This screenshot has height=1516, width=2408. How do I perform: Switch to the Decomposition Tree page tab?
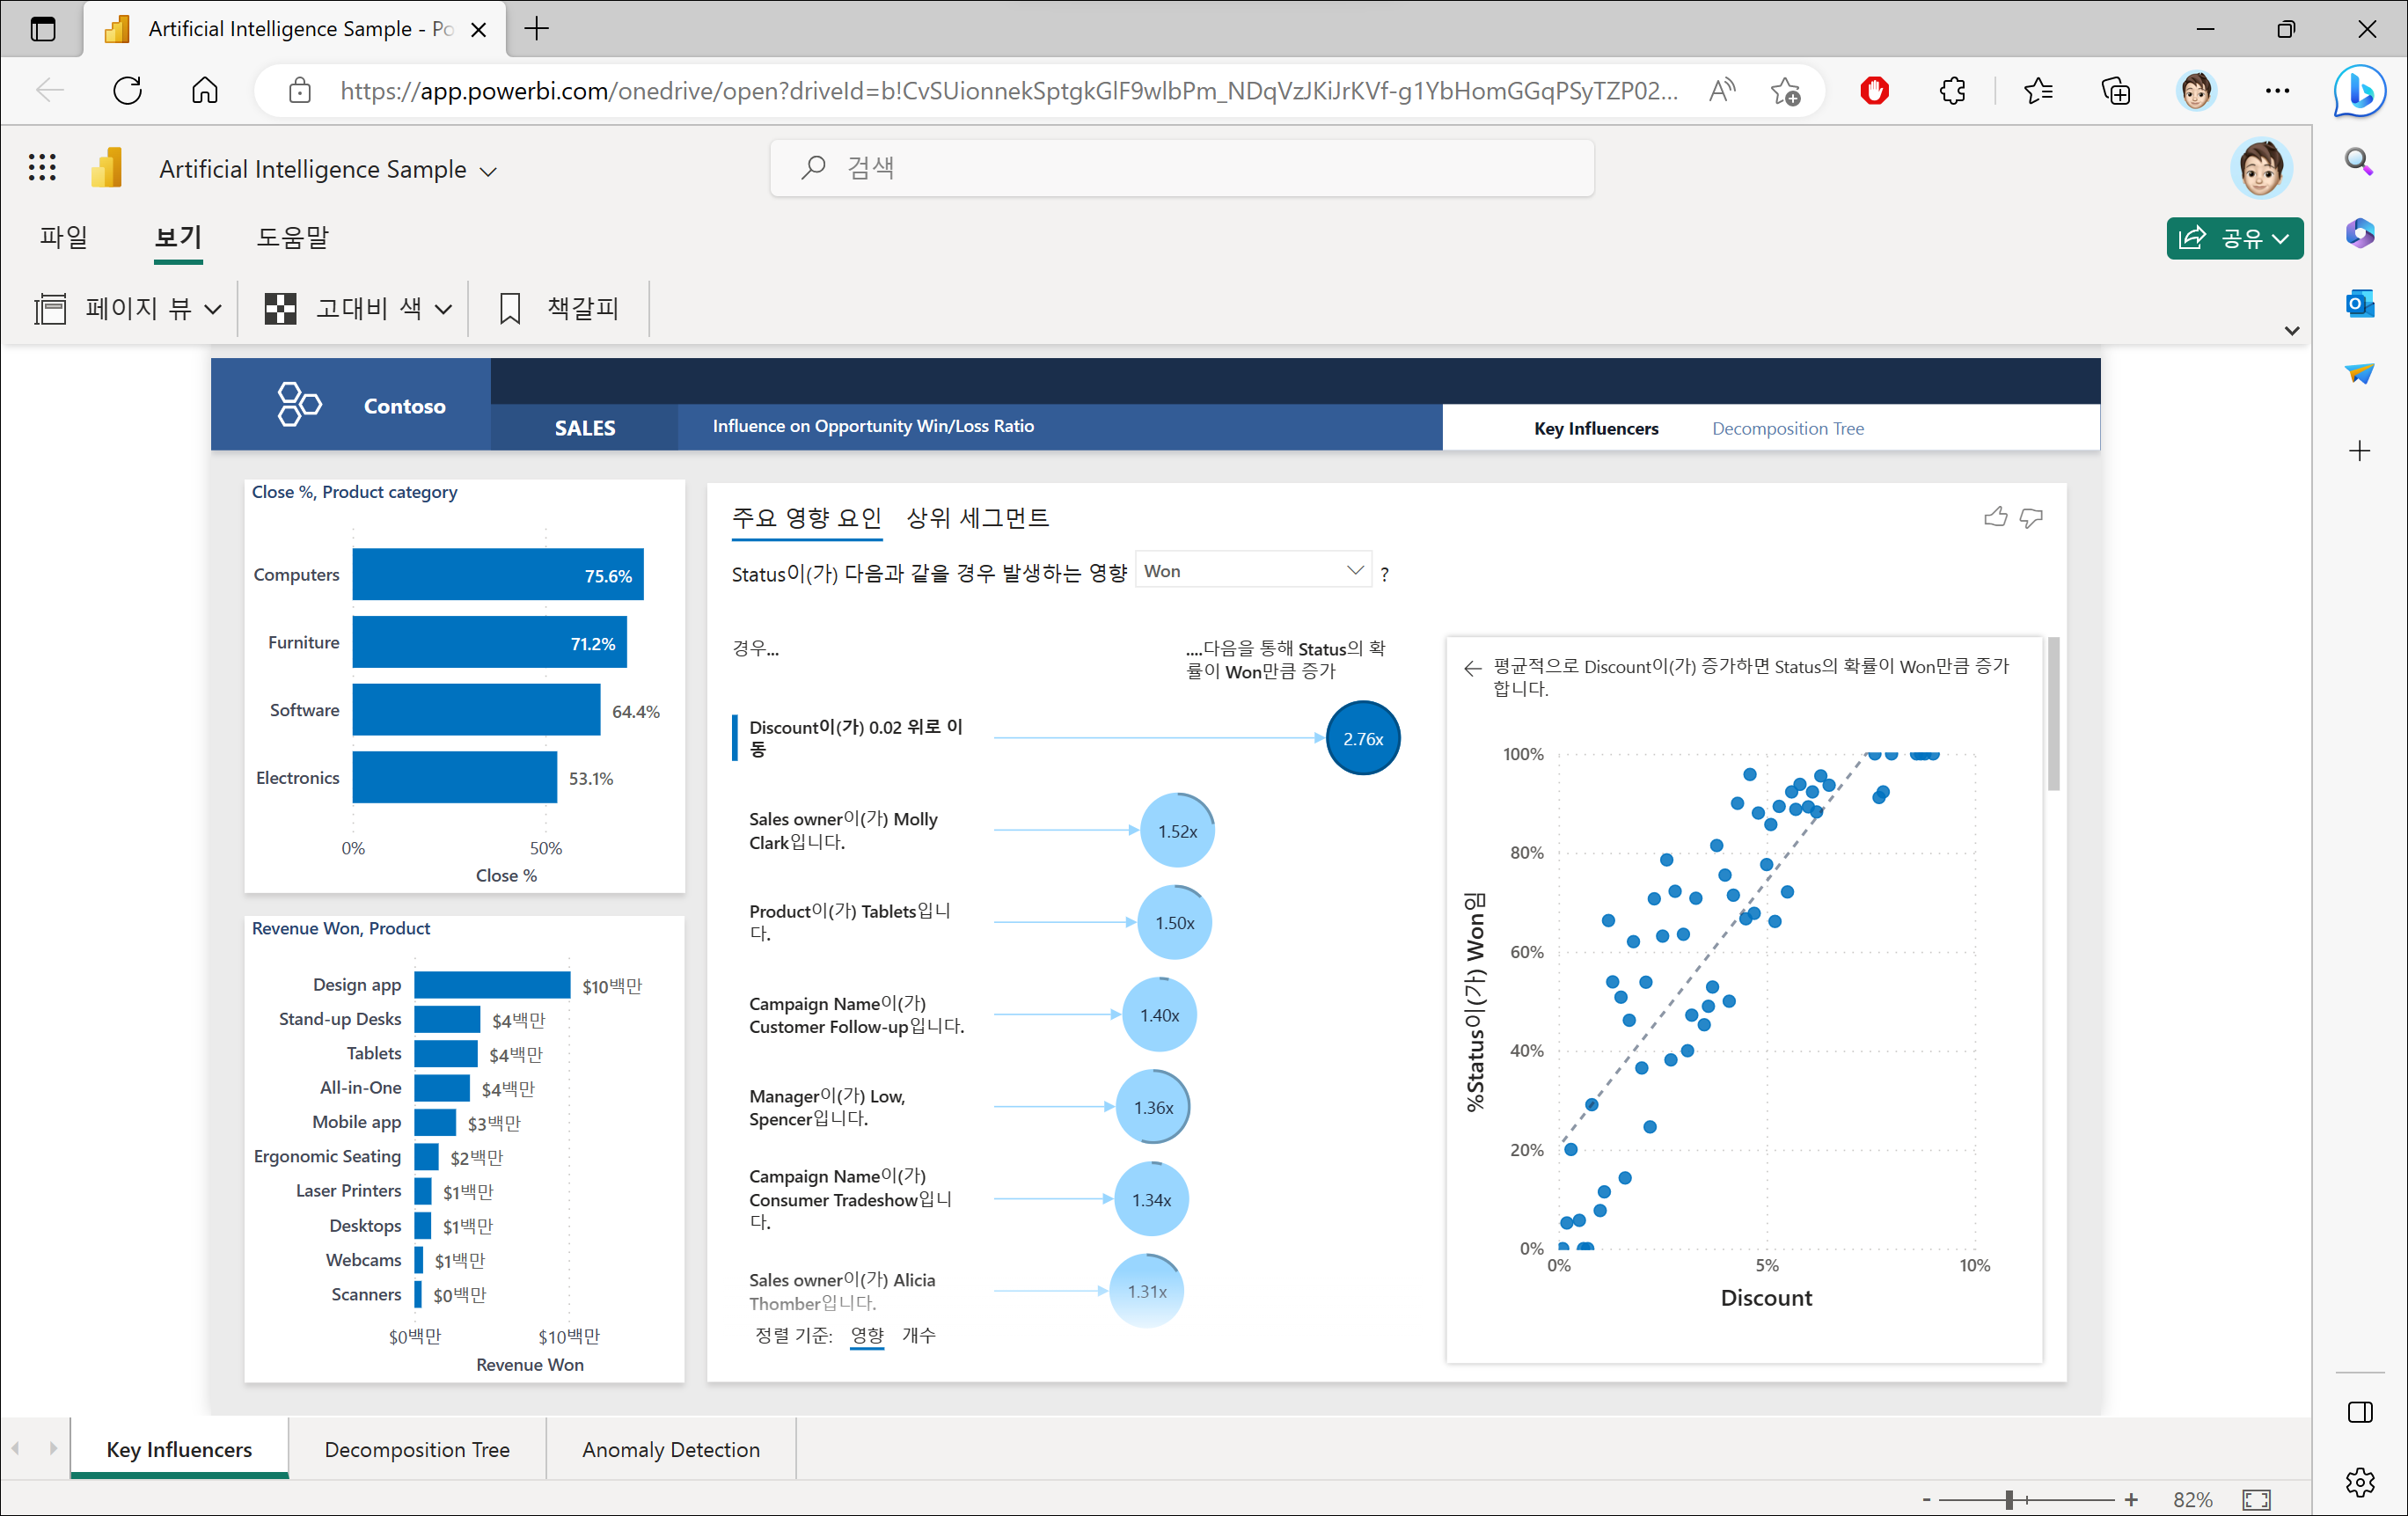[x=417, y=1449]
